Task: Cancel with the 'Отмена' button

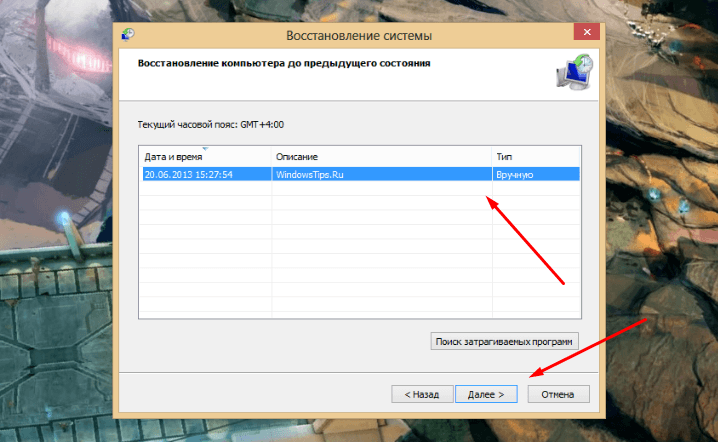Action: tap(558, 394)
